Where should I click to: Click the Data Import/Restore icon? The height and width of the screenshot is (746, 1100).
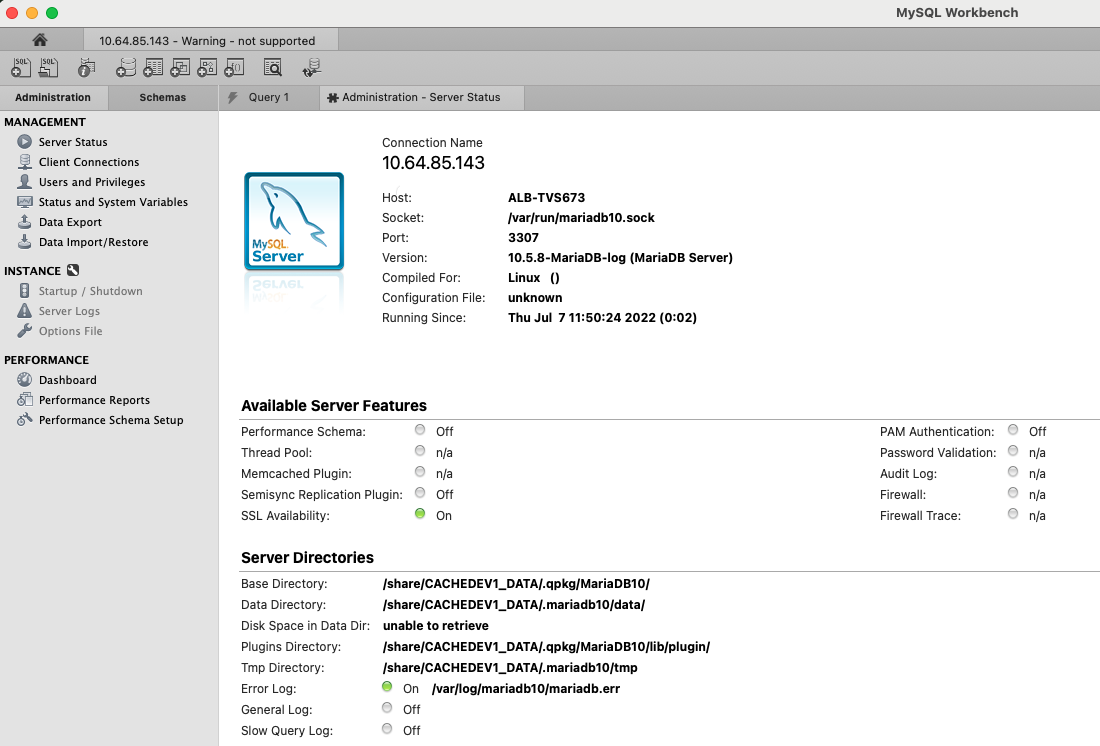(25, 241)
